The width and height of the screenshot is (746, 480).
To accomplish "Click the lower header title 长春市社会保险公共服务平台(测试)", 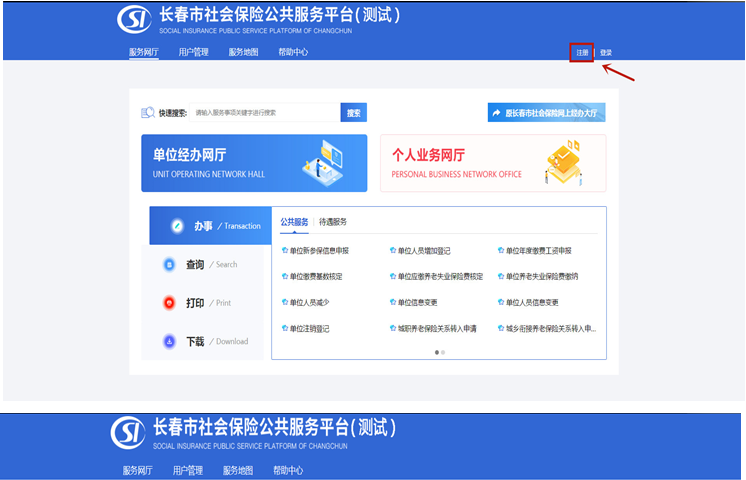I will 275,427.
